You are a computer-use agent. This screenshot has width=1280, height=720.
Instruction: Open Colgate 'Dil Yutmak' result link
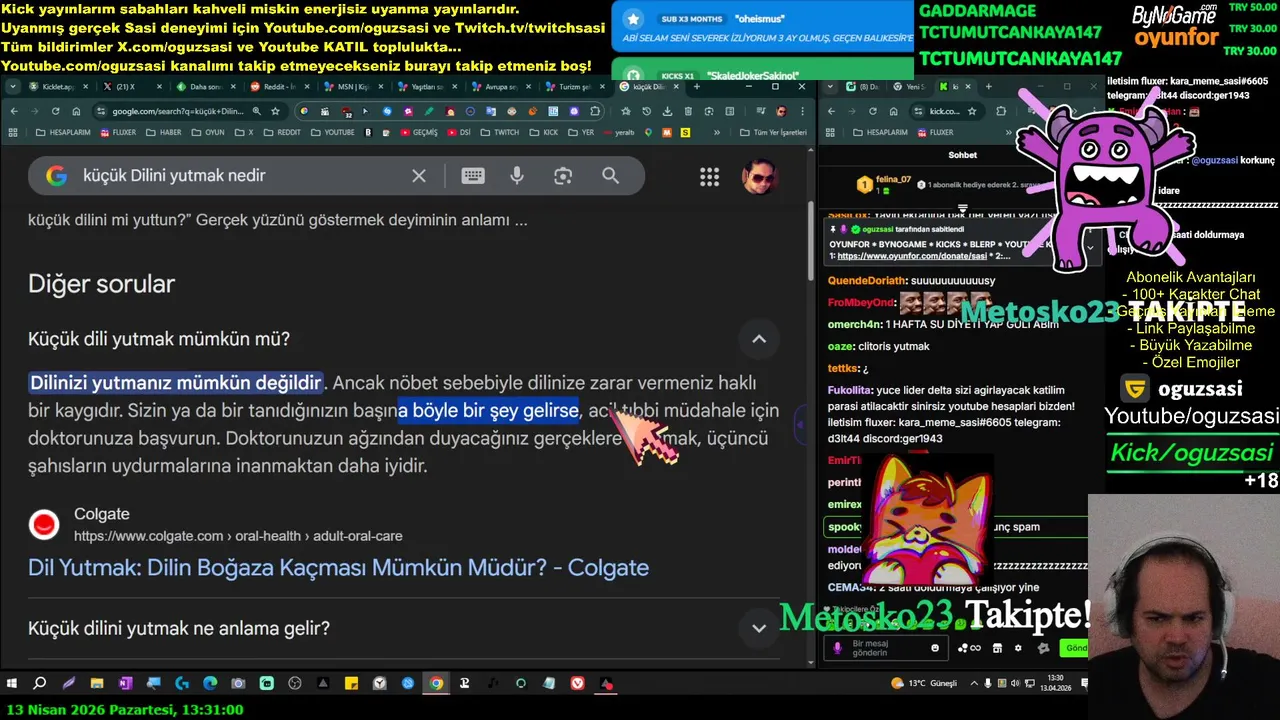pyautogui.click(x=338, y=568)
